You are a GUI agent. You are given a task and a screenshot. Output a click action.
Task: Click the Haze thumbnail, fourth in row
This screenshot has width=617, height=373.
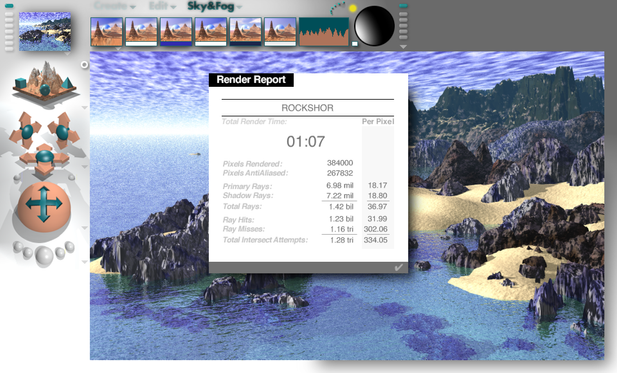click(x=211, y=30)
